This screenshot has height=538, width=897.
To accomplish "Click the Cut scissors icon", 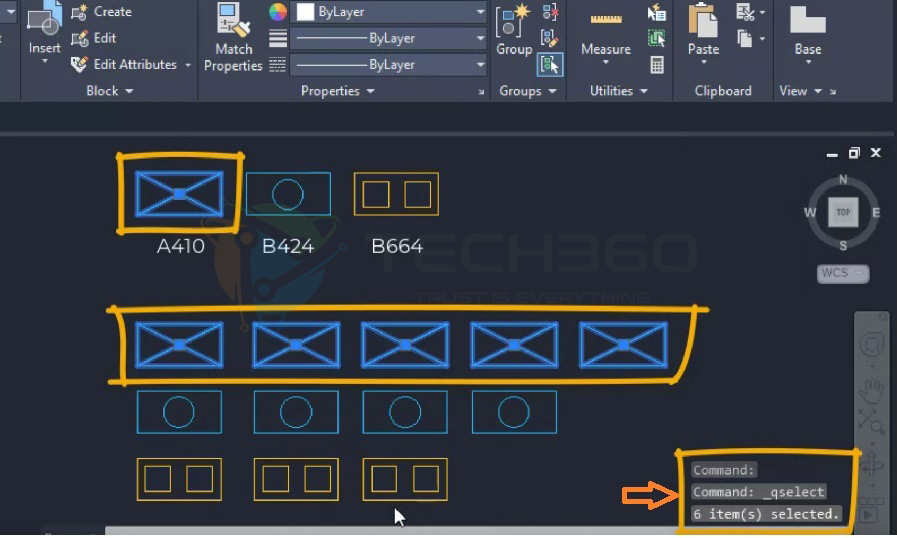I will coord(745,11).
